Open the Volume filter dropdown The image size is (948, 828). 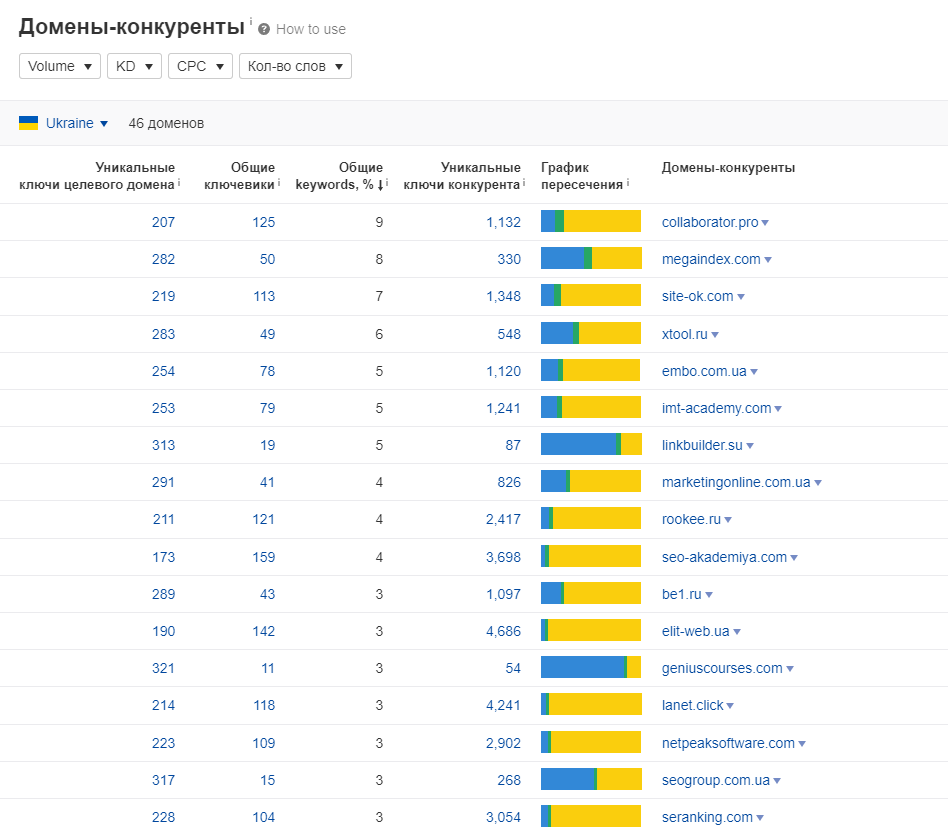(60, 66)
